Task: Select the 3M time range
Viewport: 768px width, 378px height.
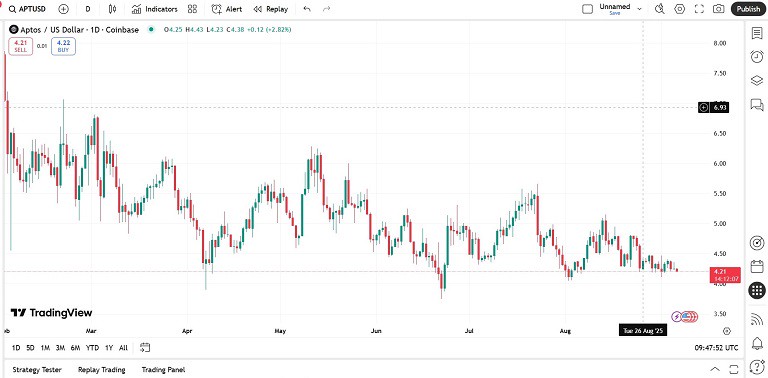Action: pos(60,348)
